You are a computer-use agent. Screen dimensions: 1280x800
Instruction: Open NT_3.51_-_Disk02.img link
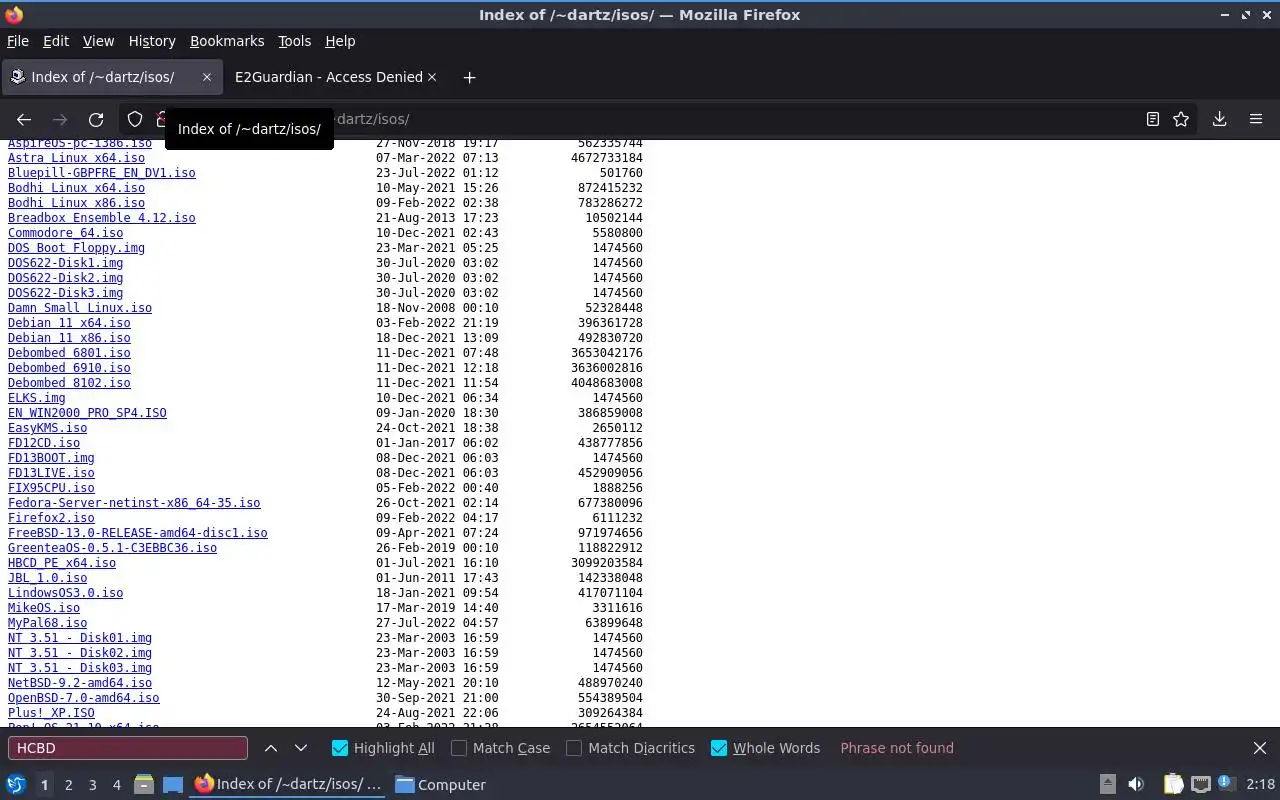click(80, 653)
